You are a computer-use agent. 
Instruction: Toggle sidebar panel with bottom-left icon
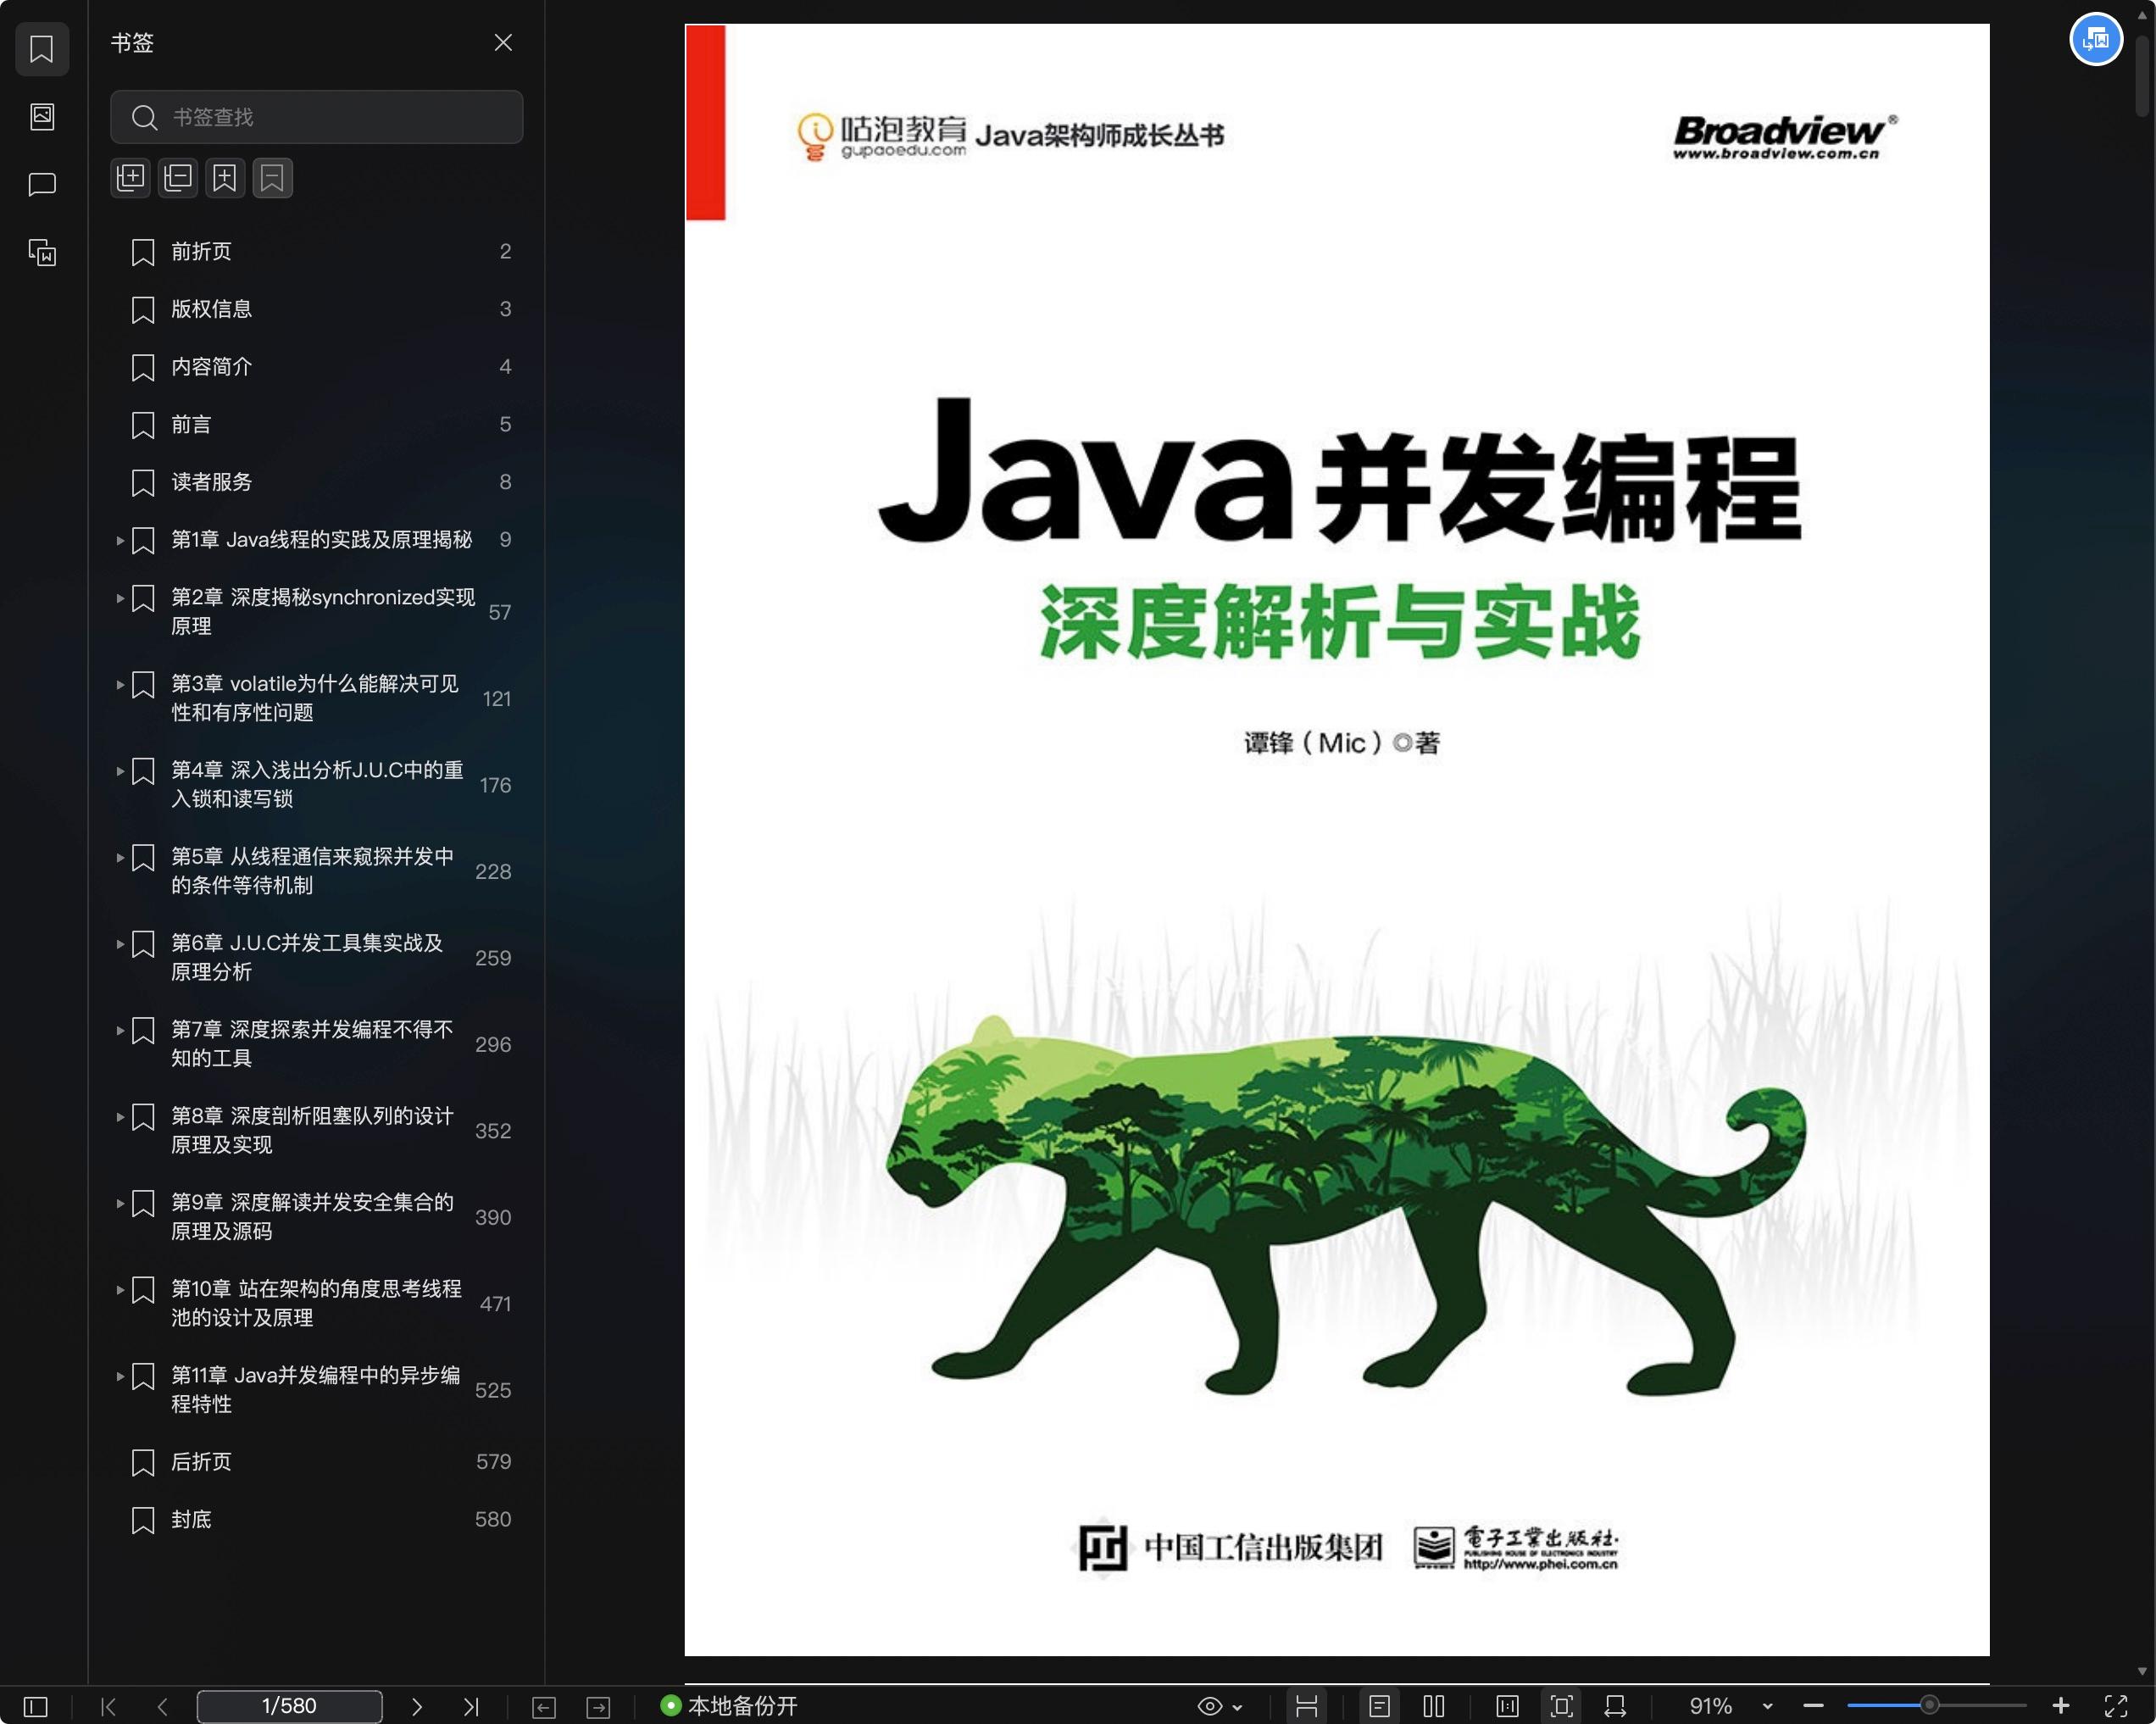36,1706
